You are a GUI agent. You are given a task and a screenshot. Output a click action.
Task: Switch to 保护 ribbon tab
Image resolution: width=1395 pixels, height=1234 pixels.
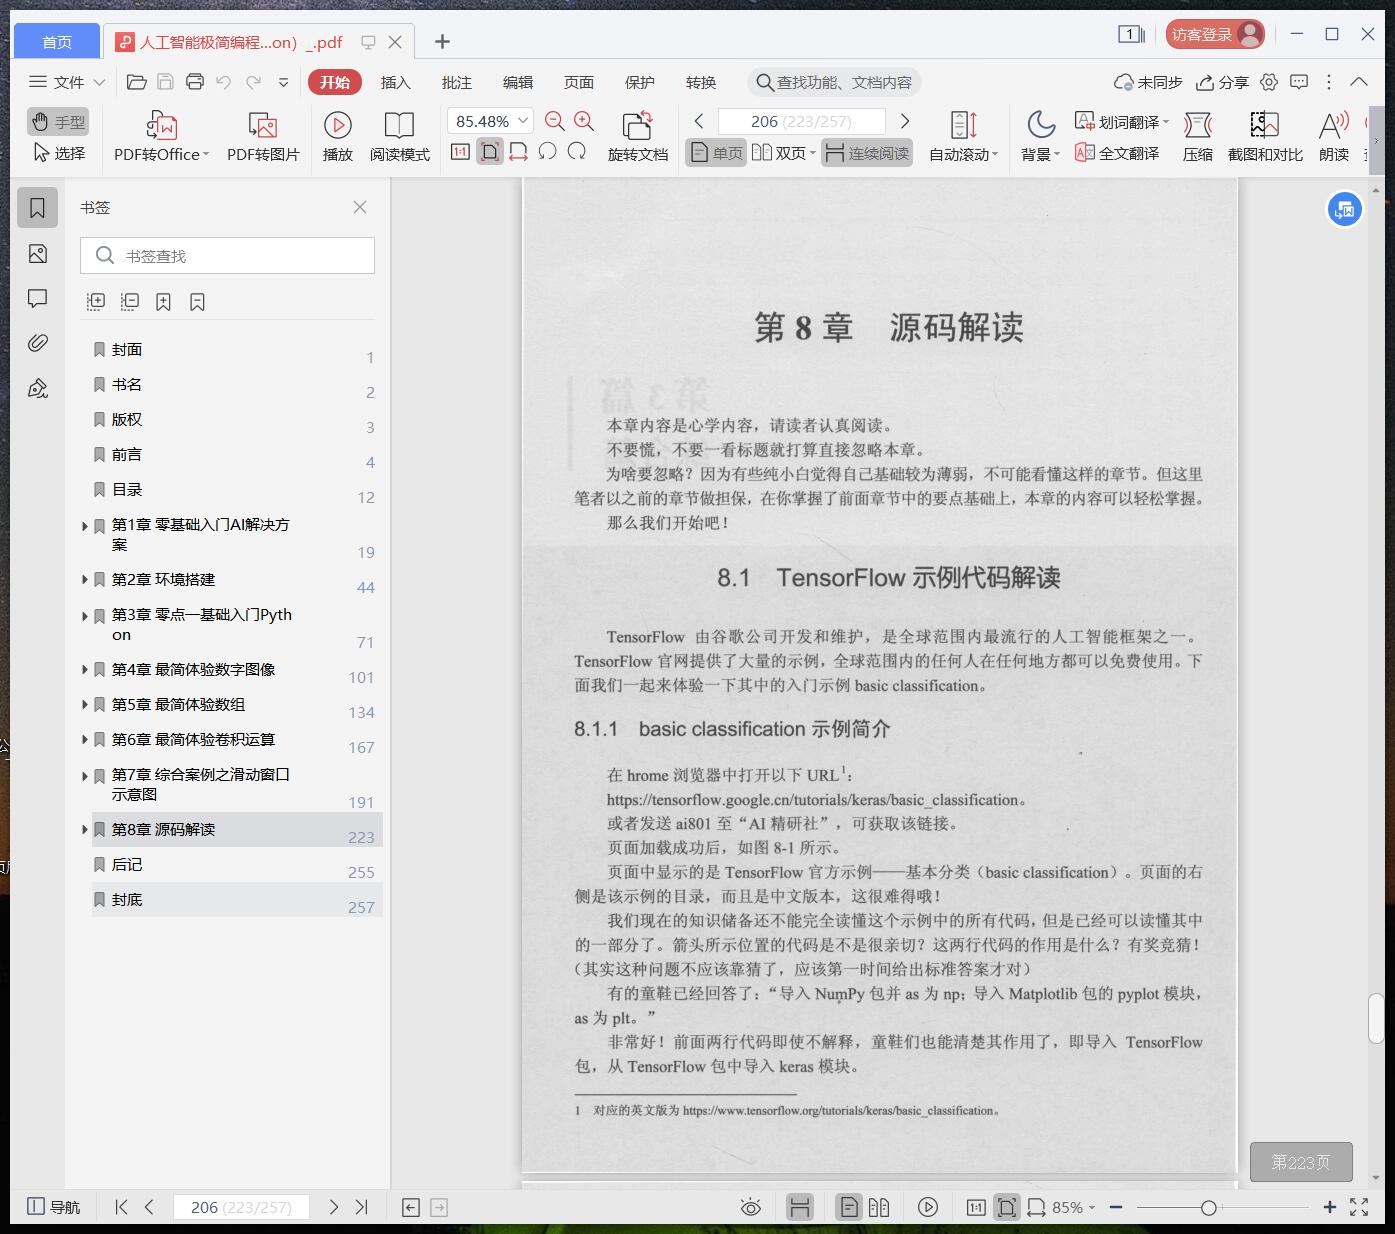640,82
